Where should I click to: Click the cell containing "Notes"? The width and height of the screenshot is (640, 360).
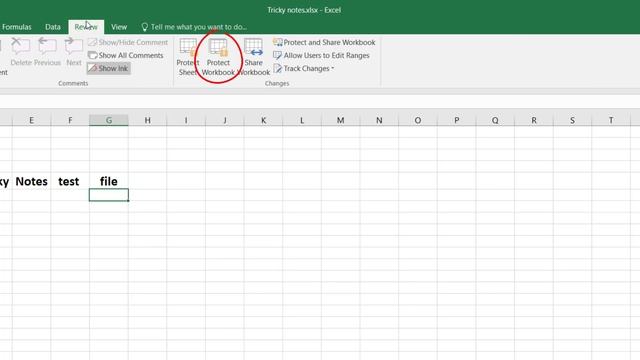pyautogui.click(x=31, y=181)
